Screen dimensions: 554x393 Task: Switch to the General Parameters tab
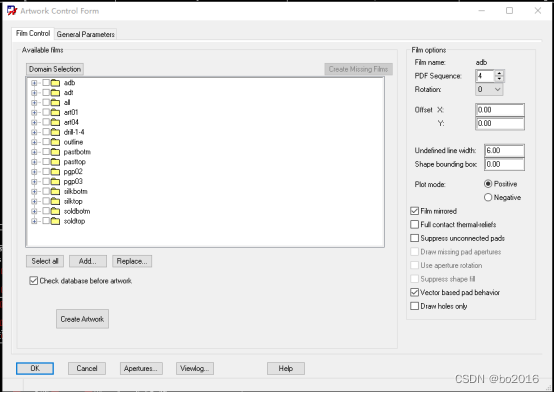tap(86, 34)
